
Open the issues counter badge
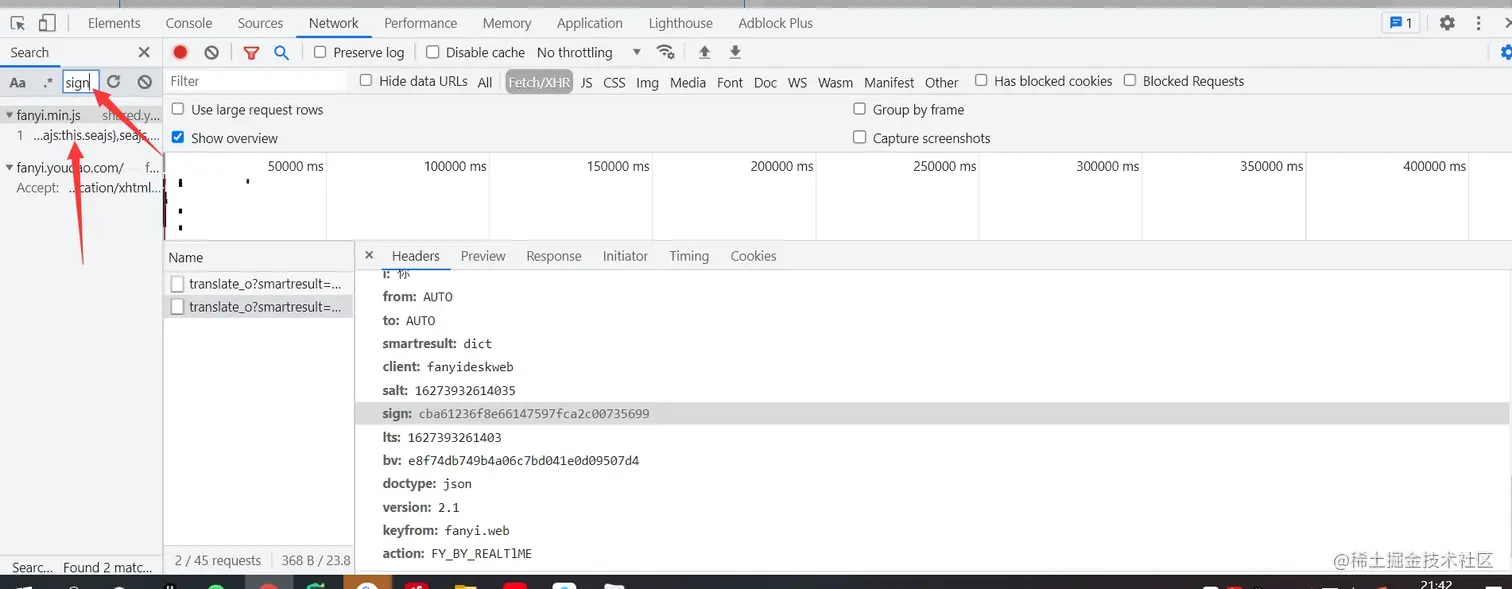(x=1400, y=22)
